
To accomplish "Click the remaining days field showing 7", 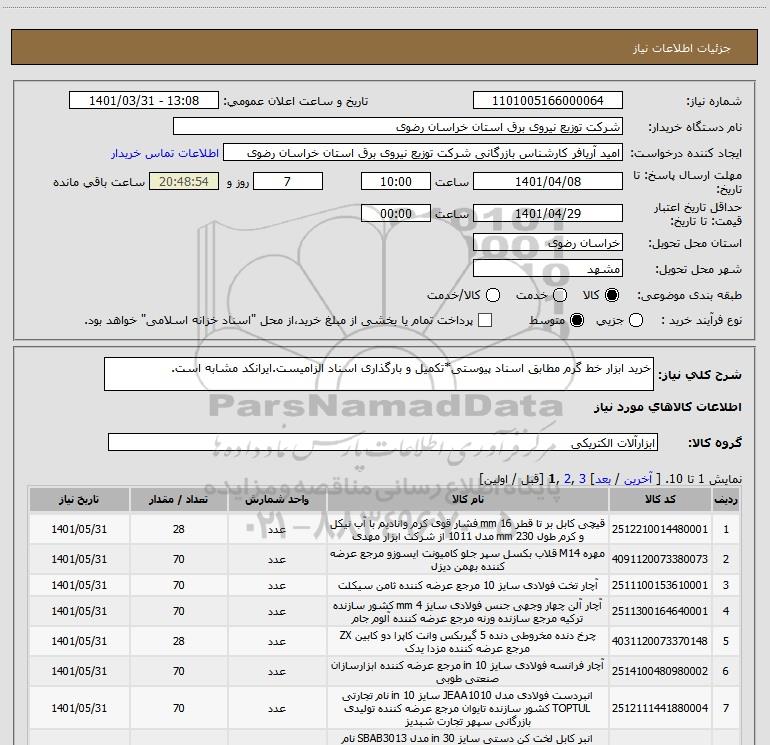I will click(288, 181).
